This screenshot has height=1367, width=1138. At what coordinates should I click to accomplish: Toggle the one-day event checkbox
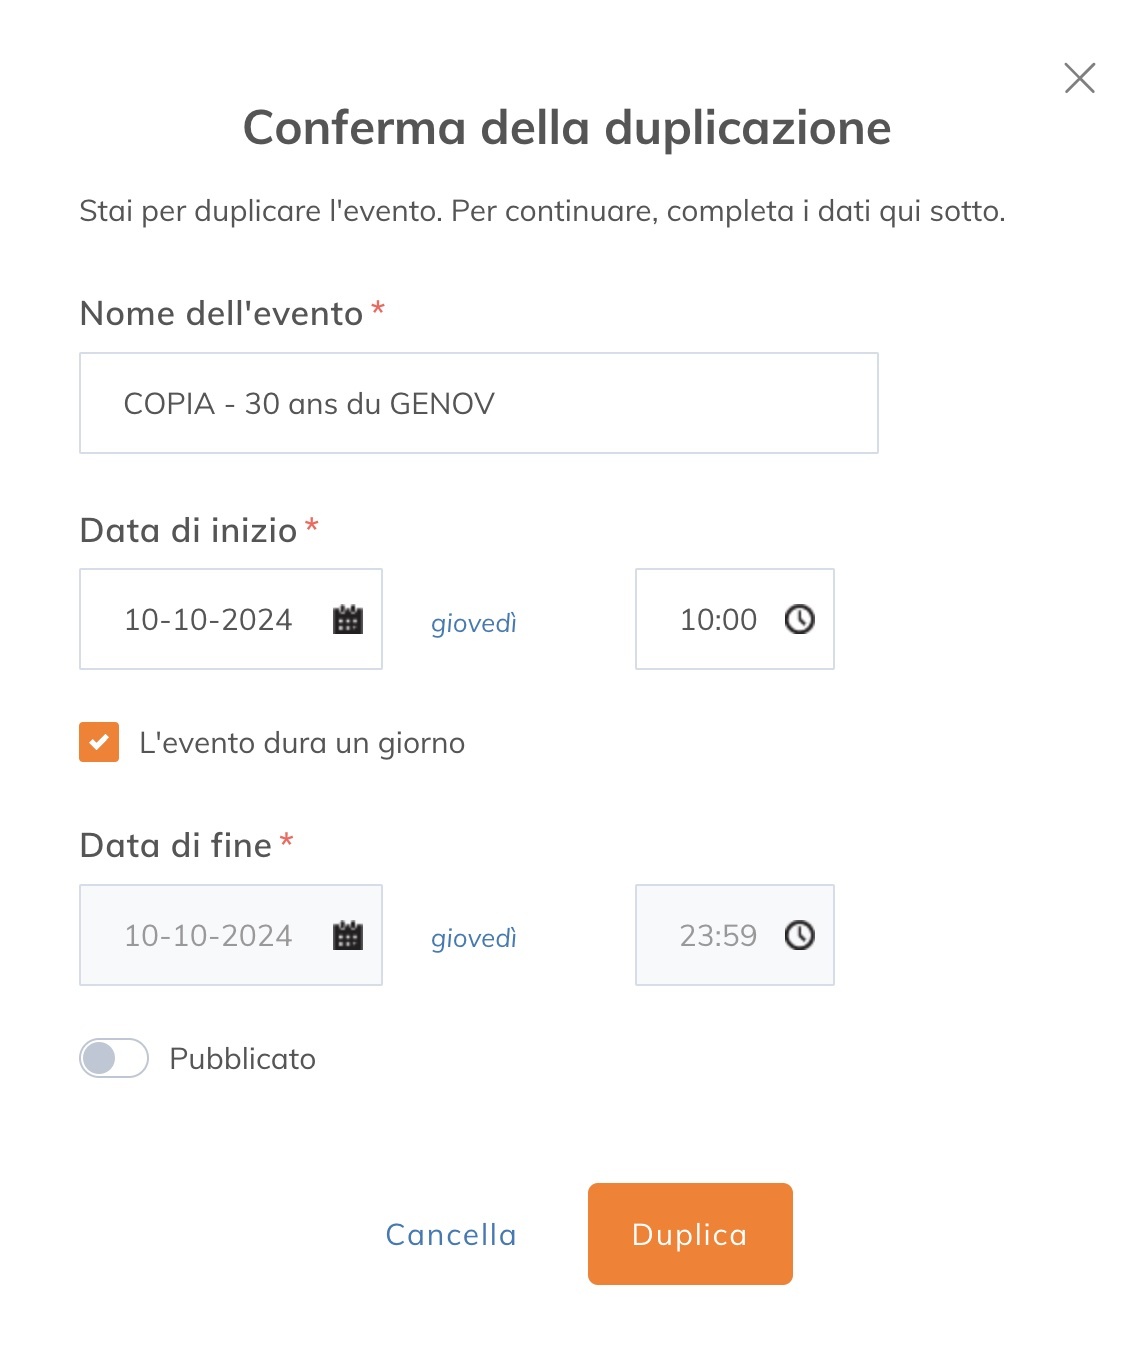(x=97, y=743)
